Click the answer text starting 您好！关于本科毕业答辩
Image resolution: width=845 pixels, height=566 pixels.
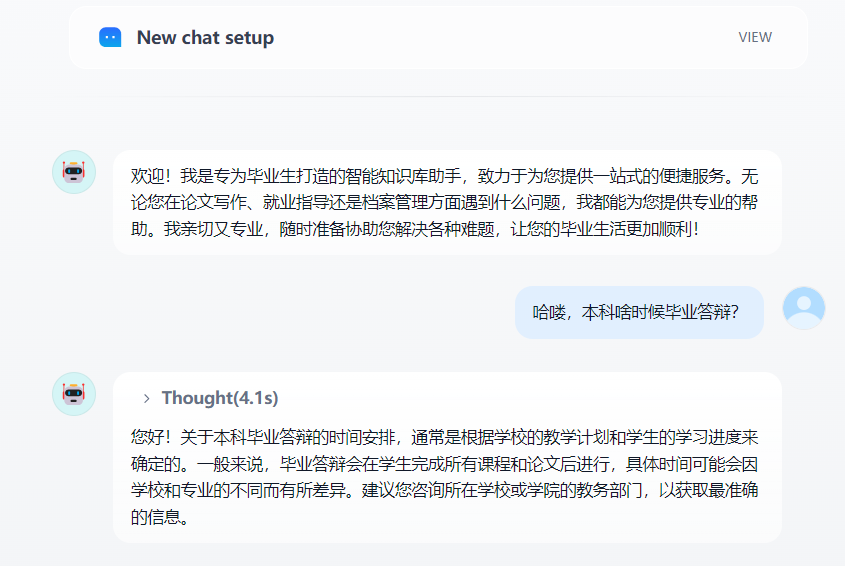[x=445, y=438]
